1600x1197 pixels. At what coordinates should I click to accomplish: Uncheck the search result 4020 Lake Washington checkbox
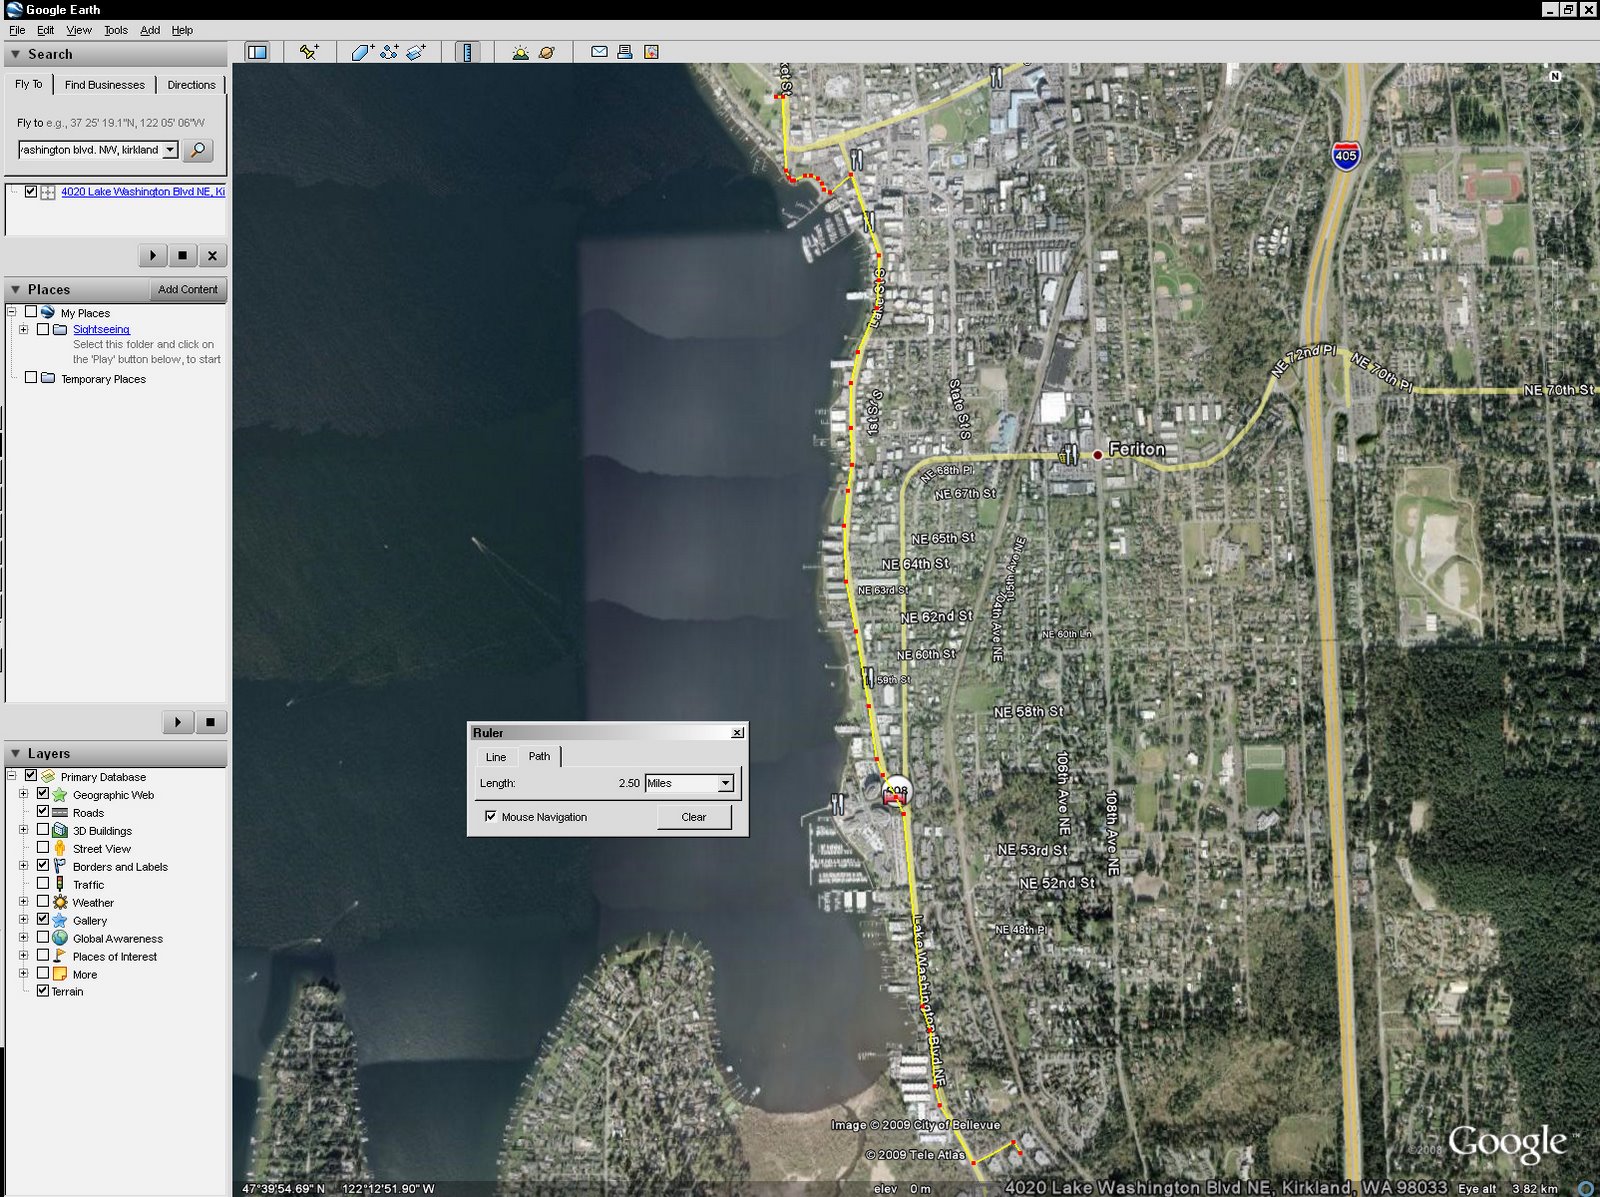(x=31, y=191)
